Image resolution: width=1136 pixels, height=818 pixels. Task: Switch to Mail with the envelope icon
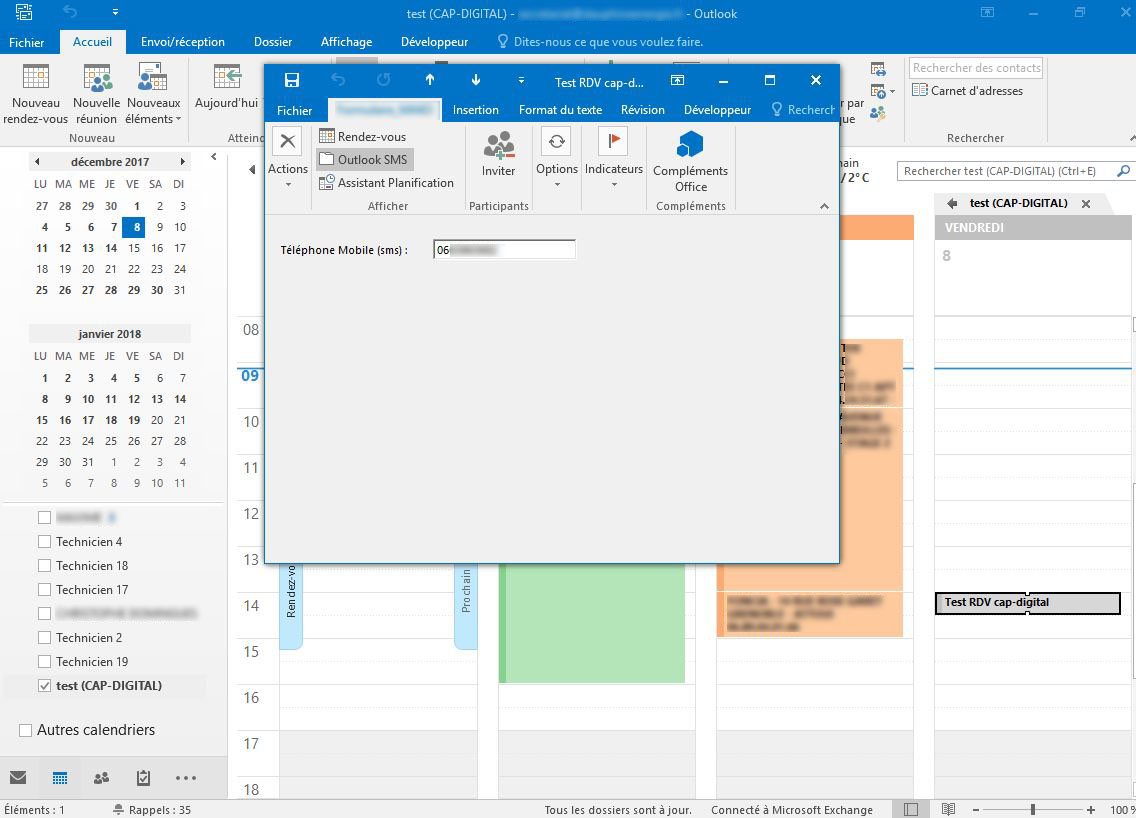(x=18, y=777)
